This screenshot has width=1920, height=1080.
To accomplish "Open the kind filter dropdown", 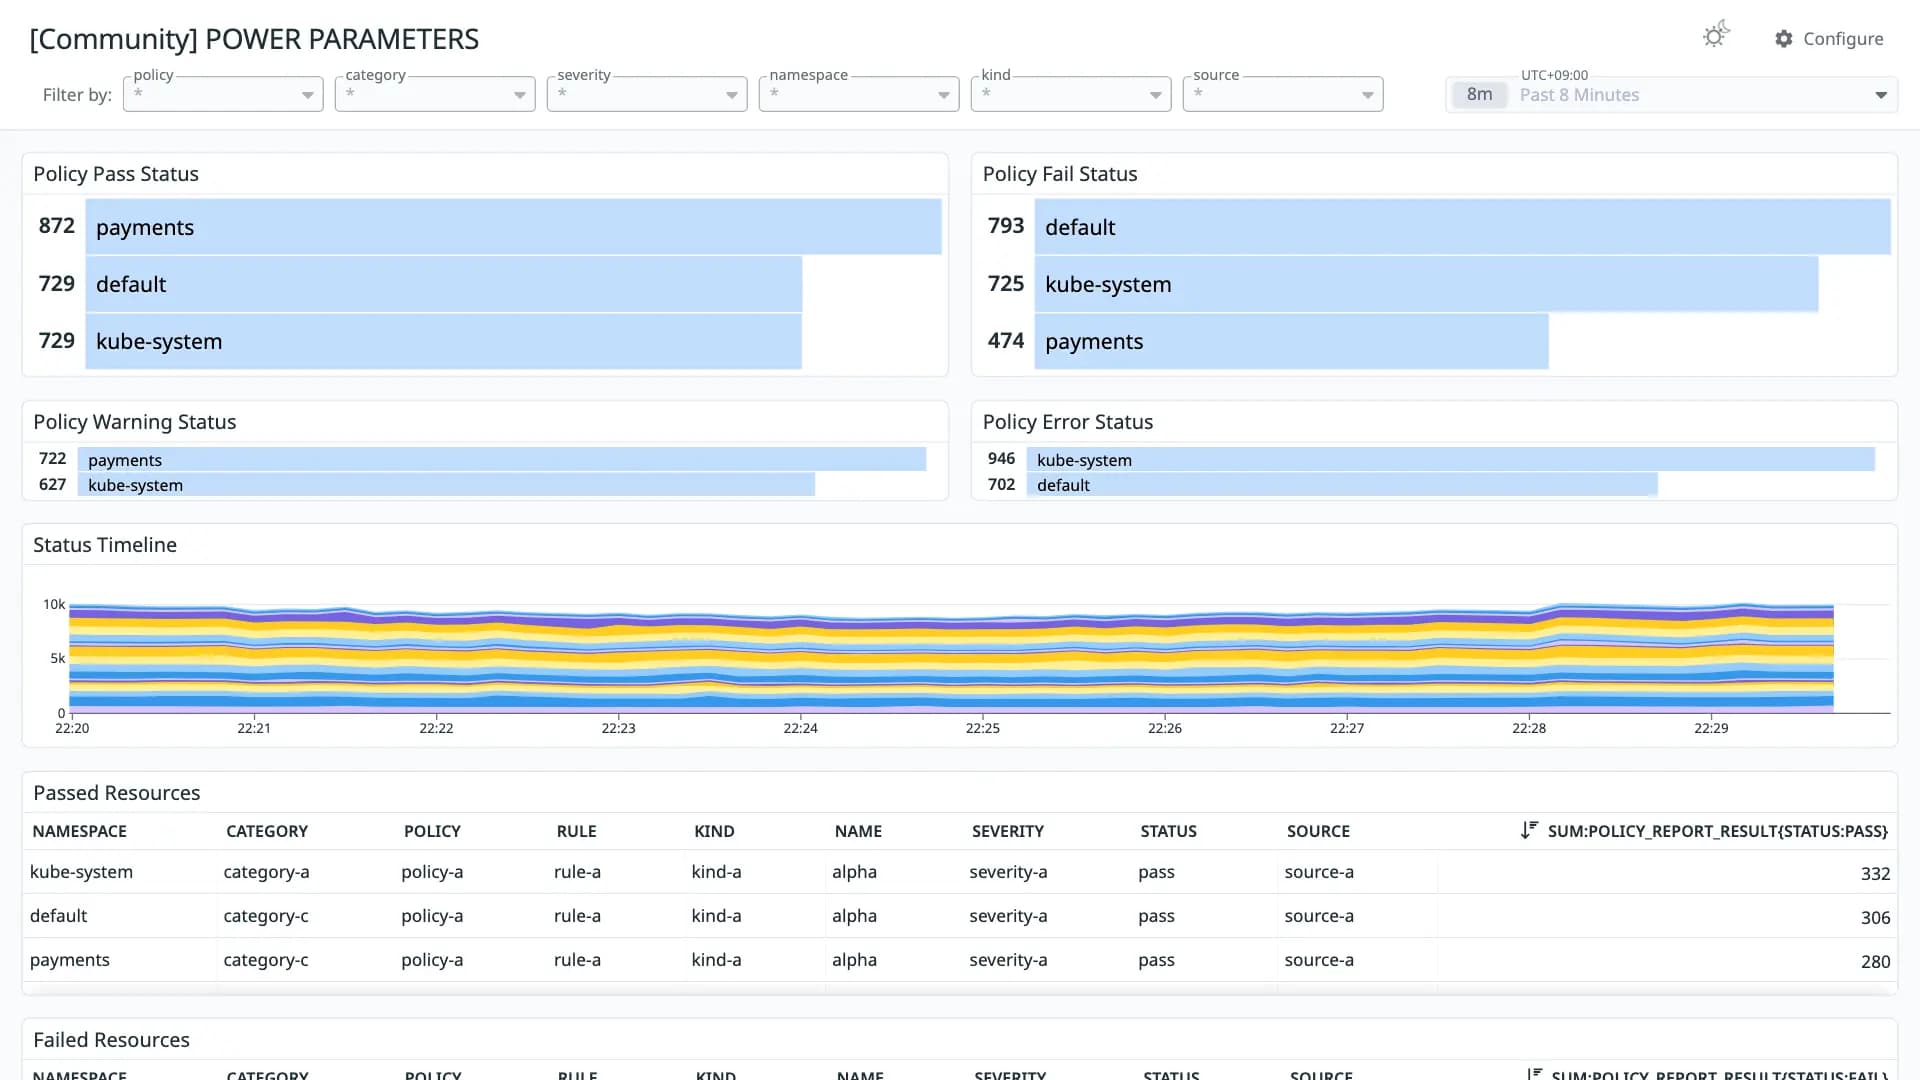I will pyautogui.click(x=1071, y=94).
